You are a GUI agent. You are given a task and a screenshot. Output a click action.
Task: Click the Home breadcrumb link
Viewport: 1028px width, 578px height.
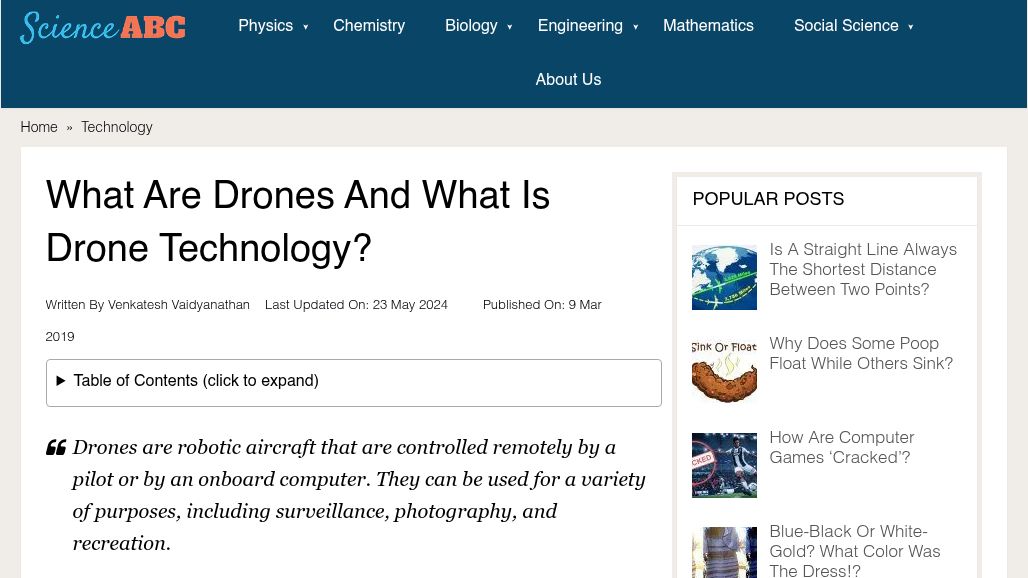[39, 127]
